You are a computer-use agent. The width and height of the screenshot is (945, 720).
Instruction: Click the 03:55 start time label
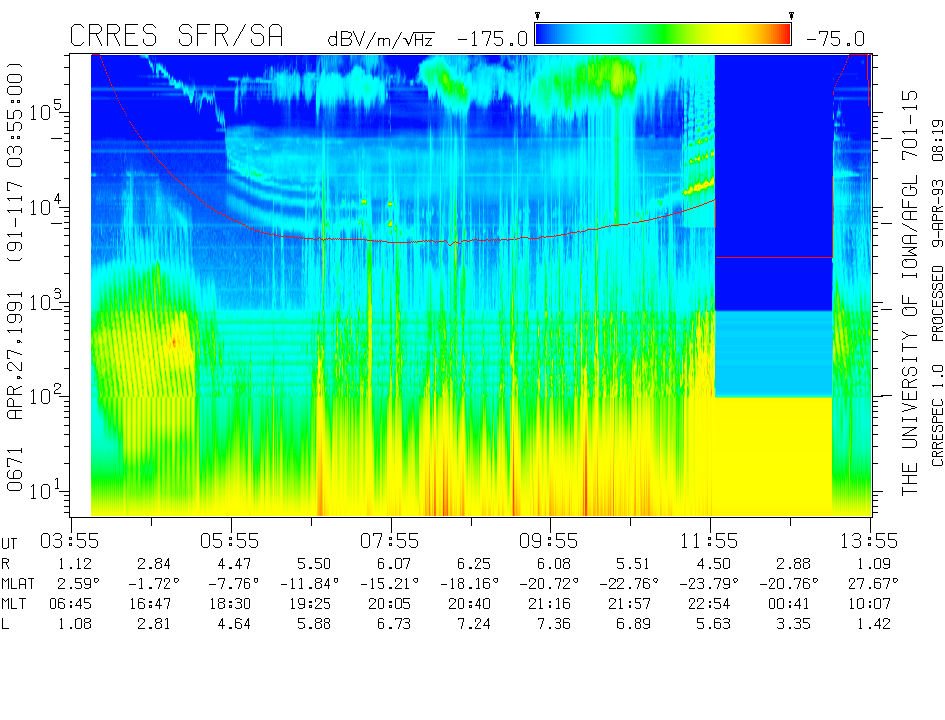70,541
